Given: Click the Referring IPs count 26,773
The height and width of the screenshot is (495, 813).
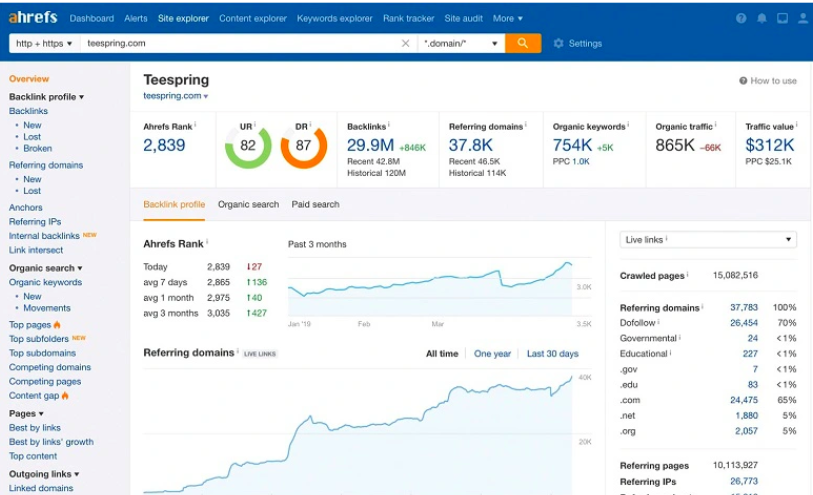Looking at the screenshot, I should pos(744,482).
